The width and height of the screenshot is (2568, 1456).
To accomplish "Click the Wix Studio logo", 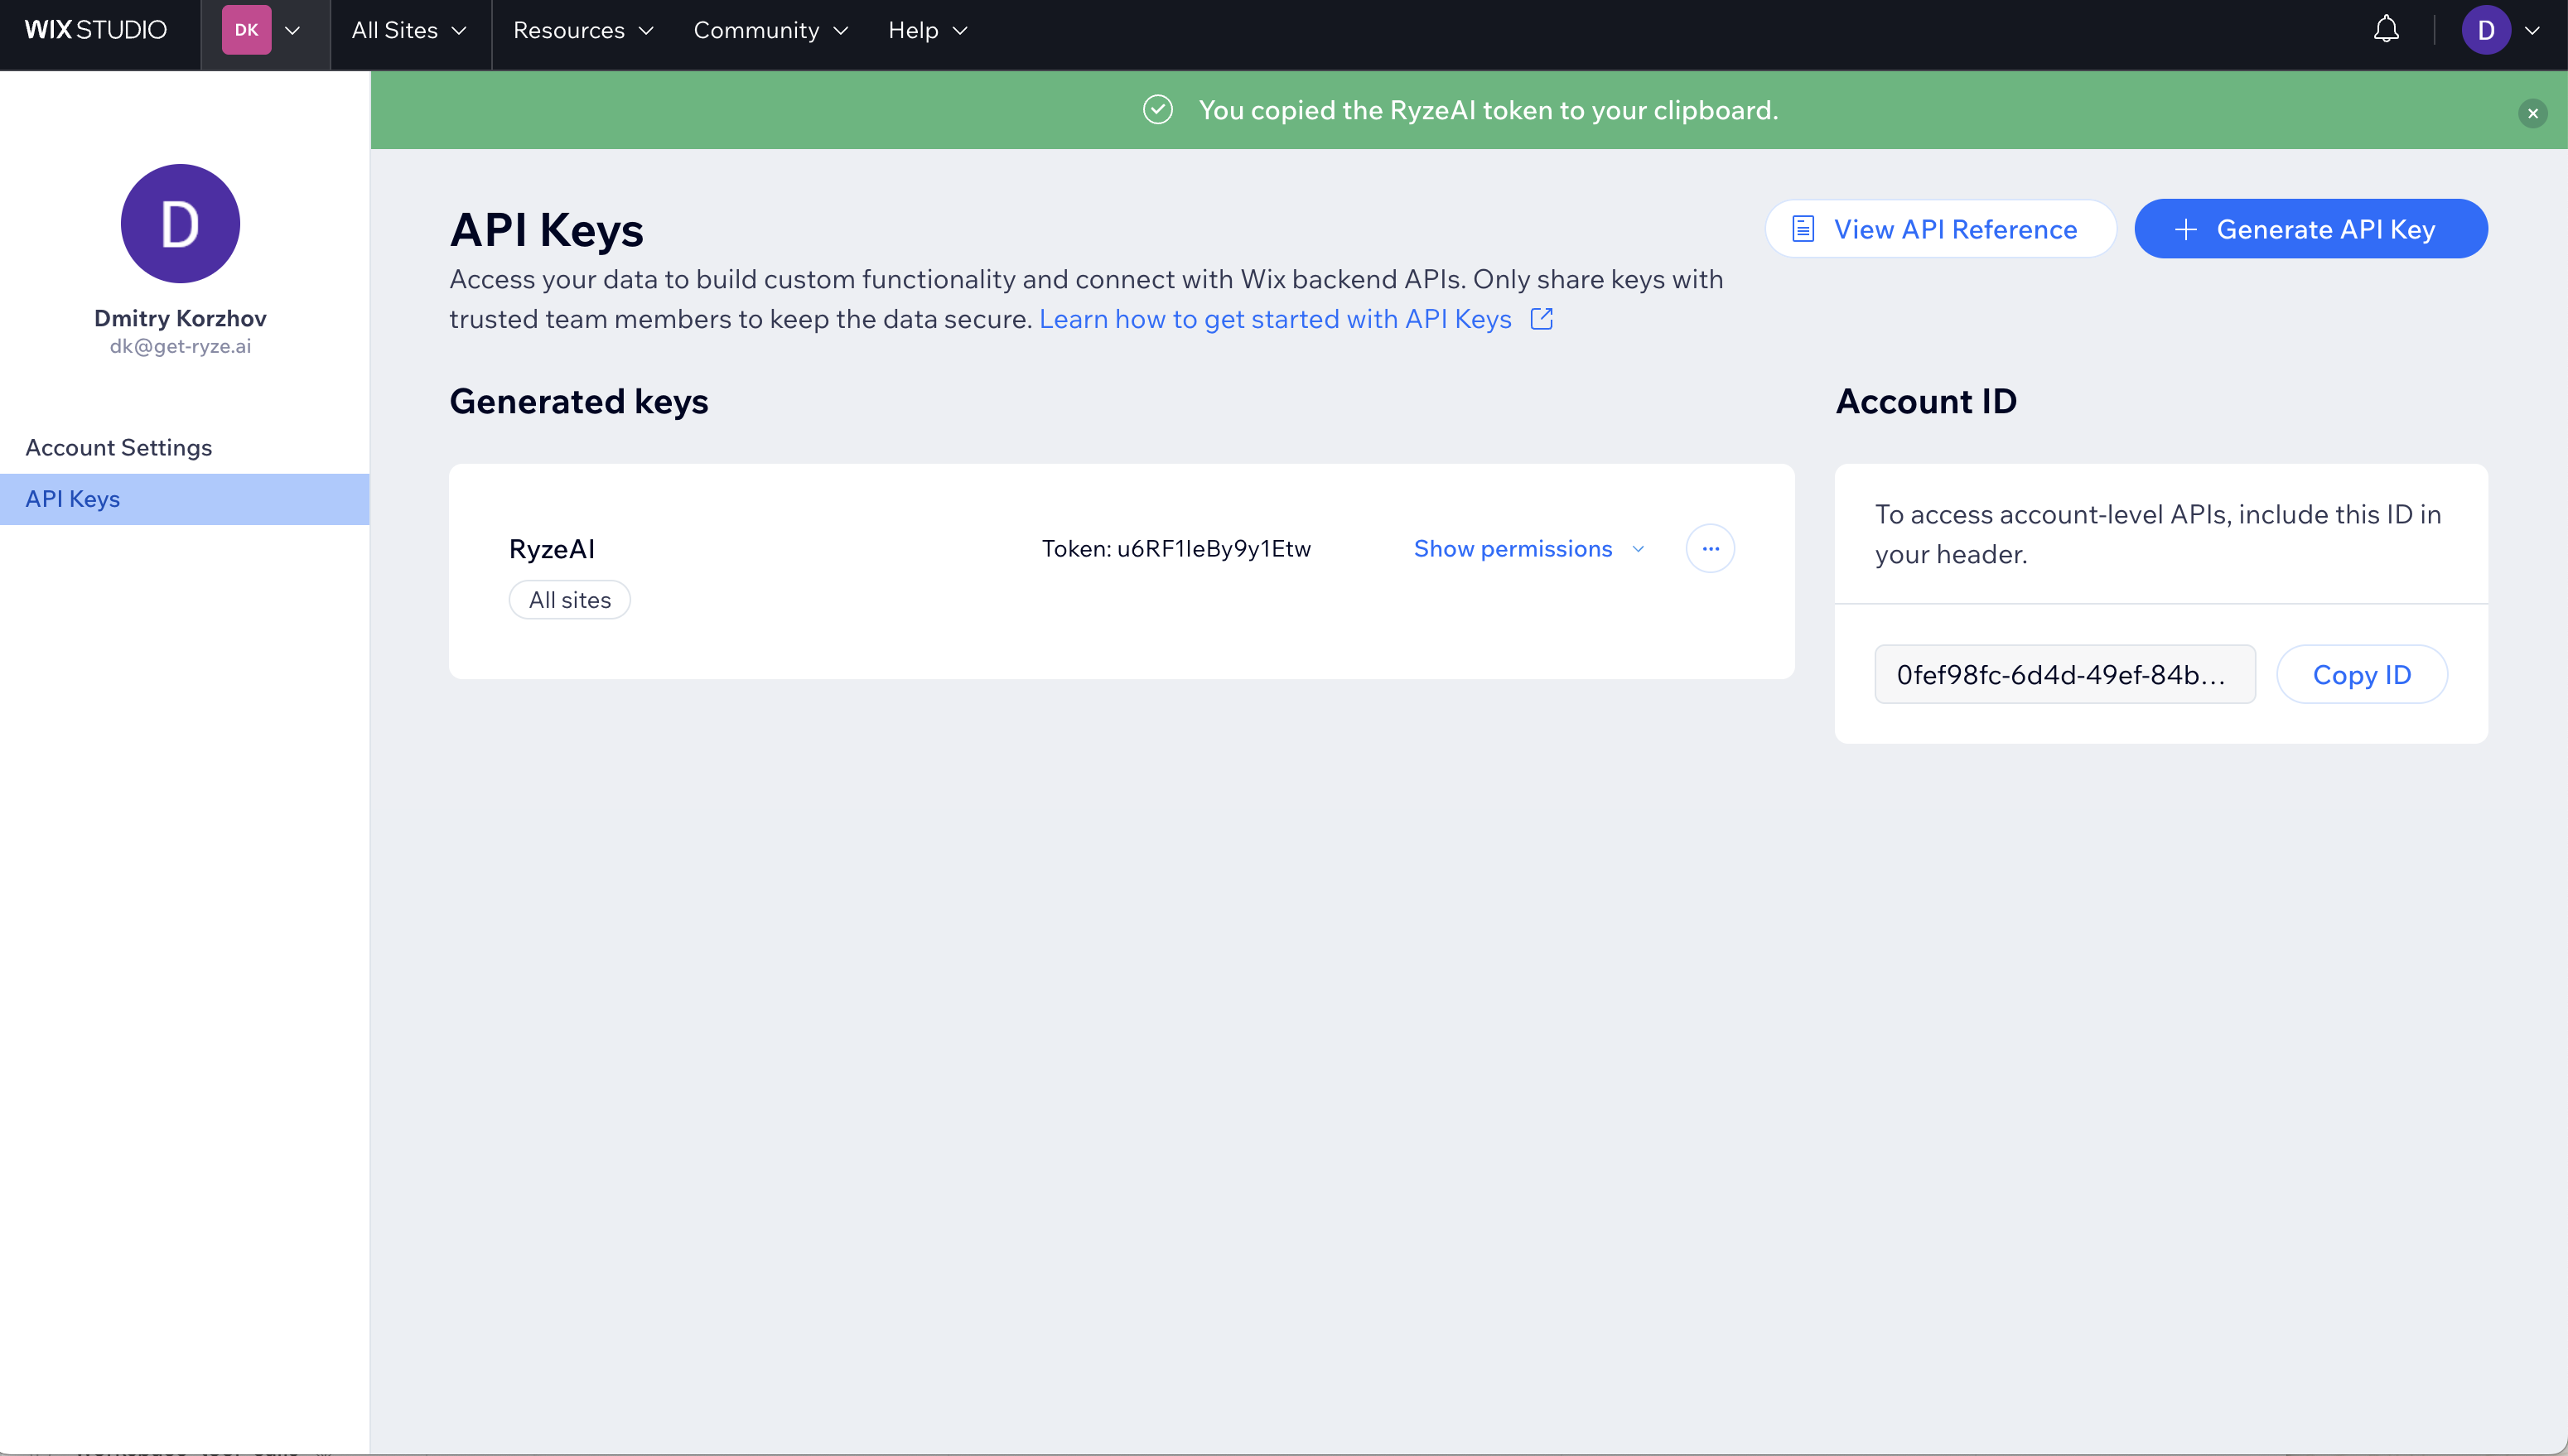I will [96, 30].
